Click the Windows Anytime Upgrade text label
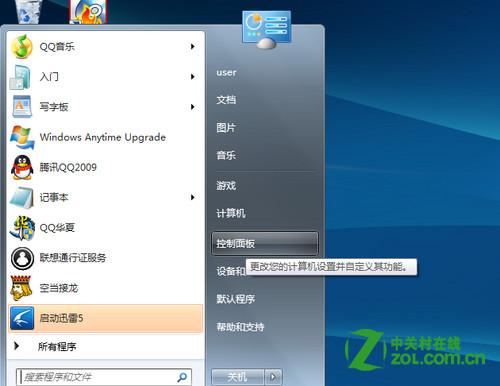 tap(103, 137)
